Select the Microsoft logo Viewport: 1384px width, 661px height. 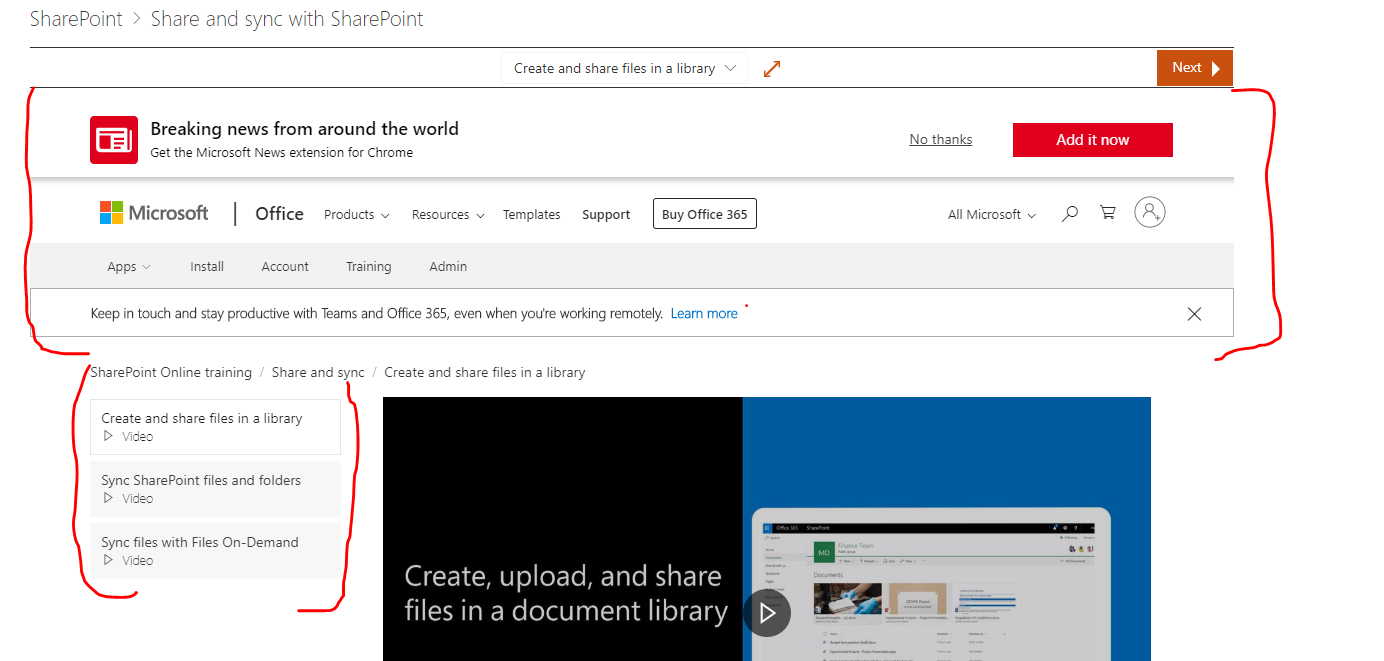point(153,212)
